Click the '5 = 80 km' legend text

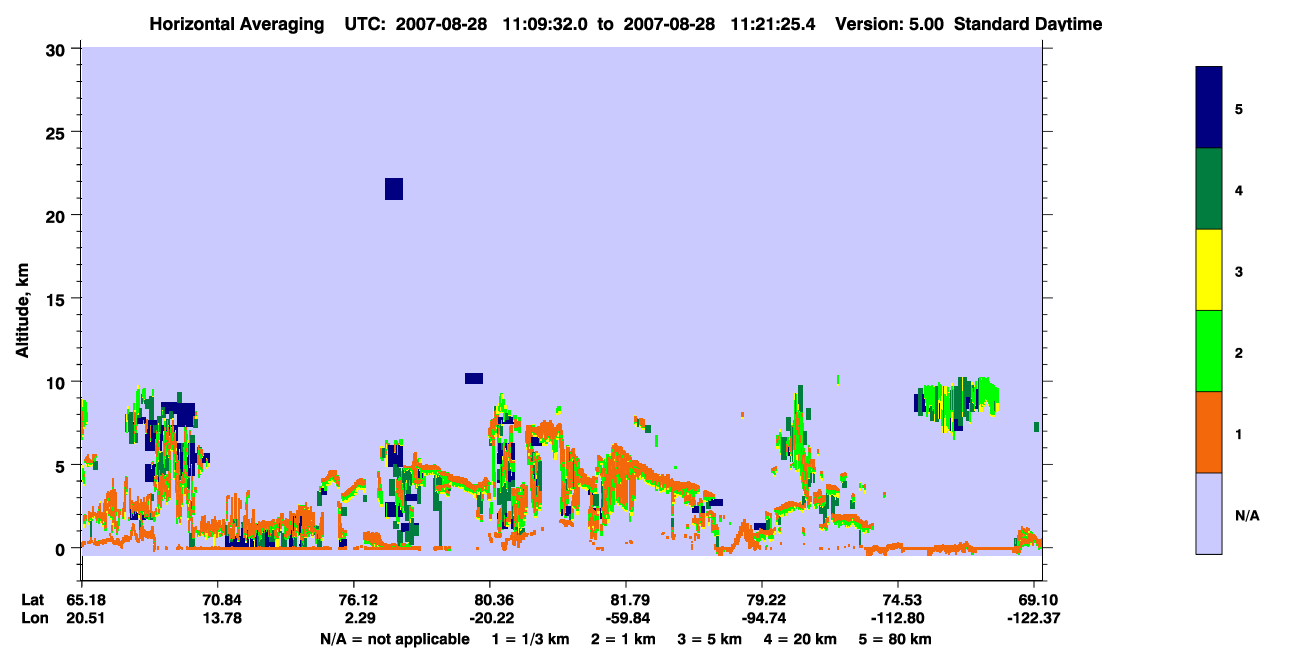(x=896, y=639)
